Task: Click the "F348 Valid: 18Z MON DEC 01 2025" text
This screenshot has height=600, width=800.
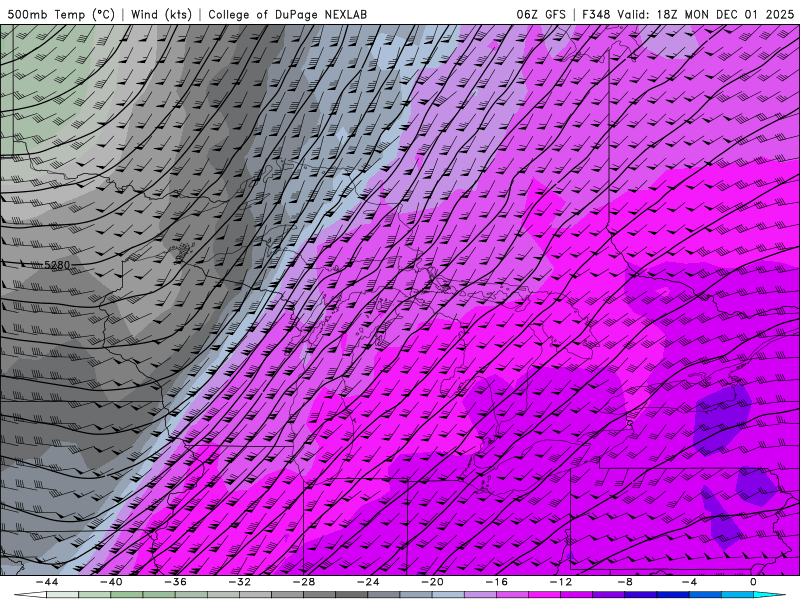Action: [x=688, y=14]
